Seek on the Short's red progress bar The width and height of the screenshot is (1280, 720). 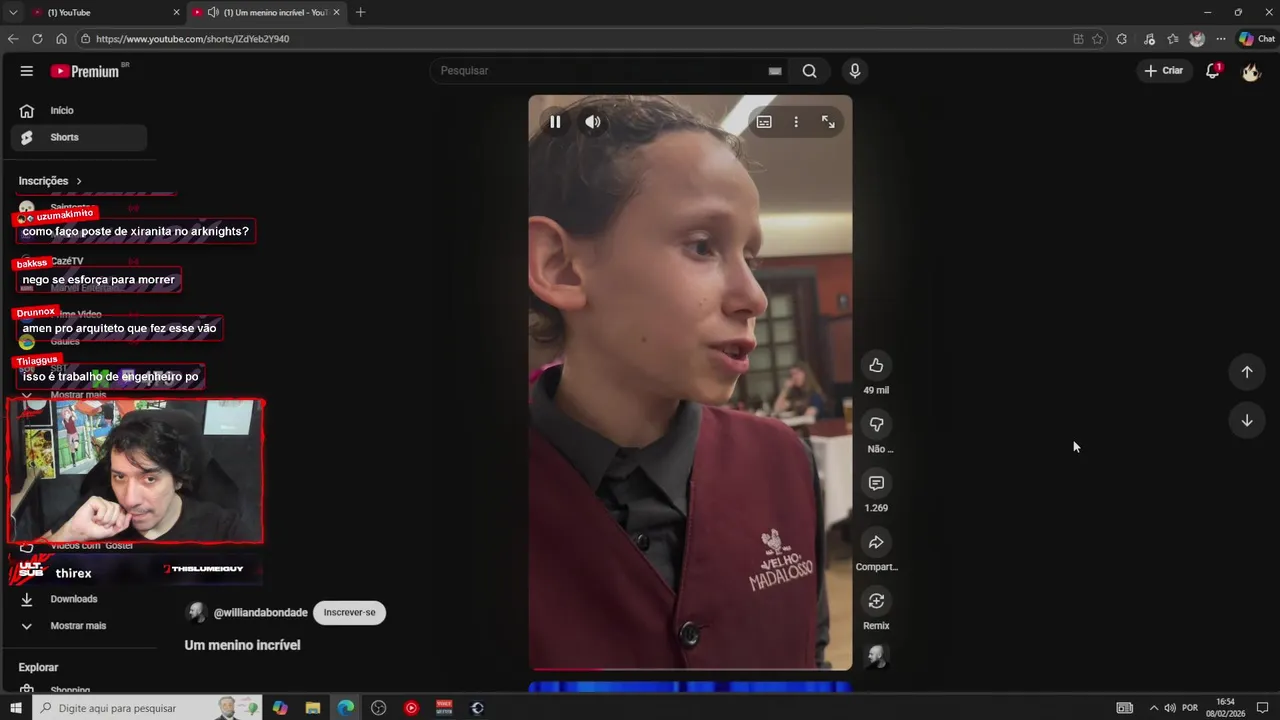tap(690, 669)
